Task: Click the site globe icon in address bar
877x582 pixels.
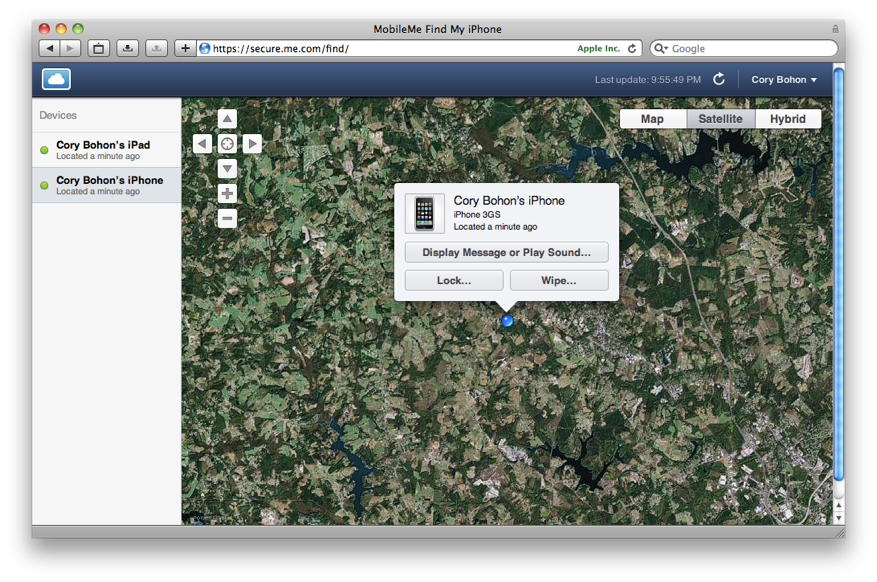Action: (x=205, y=49)
